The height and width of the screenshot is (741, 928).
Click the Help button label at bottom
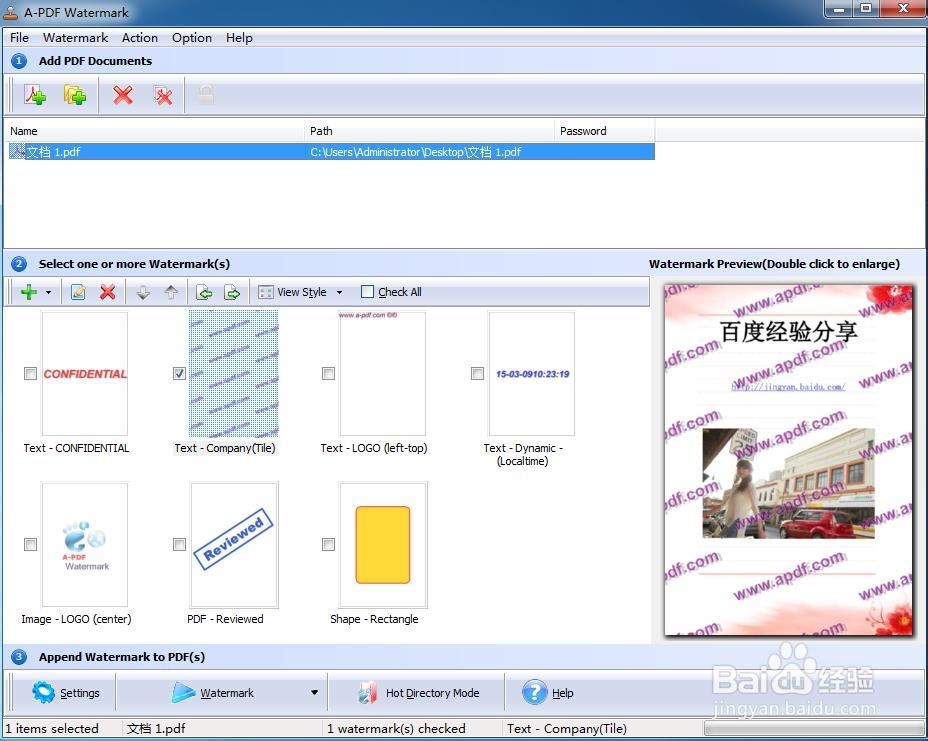coord(562,693)
